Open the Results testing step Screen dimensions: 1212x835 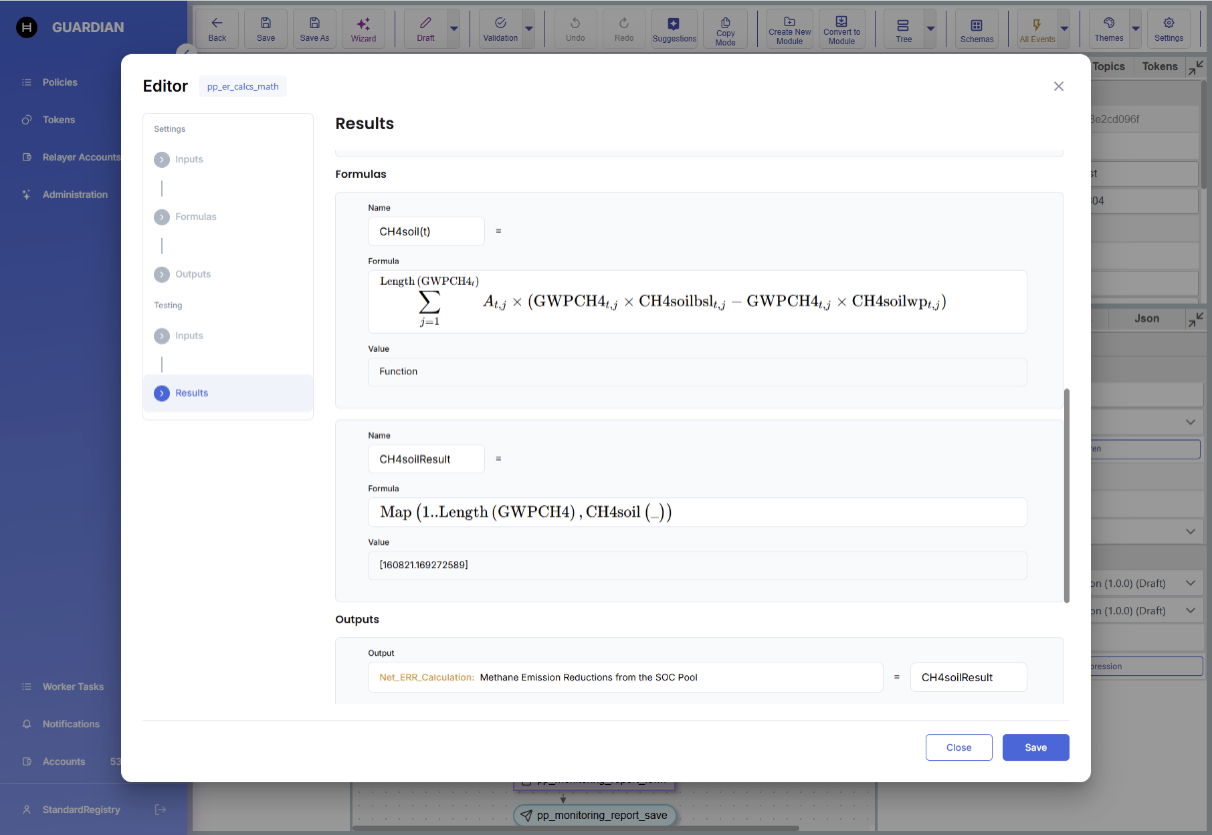coord(191,393)
